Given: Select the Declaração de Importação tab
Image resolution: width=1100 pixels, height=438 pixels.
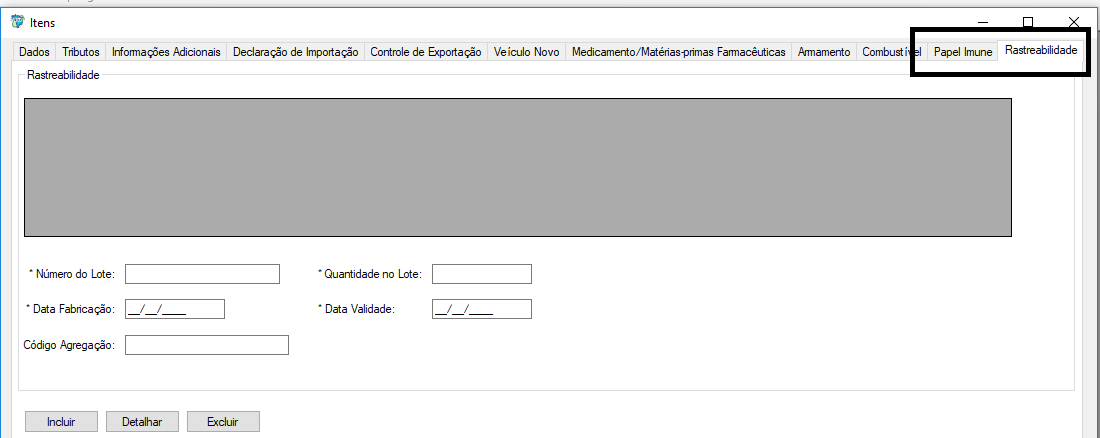Looking at the screenshot, I should click(x=295, y=52).
